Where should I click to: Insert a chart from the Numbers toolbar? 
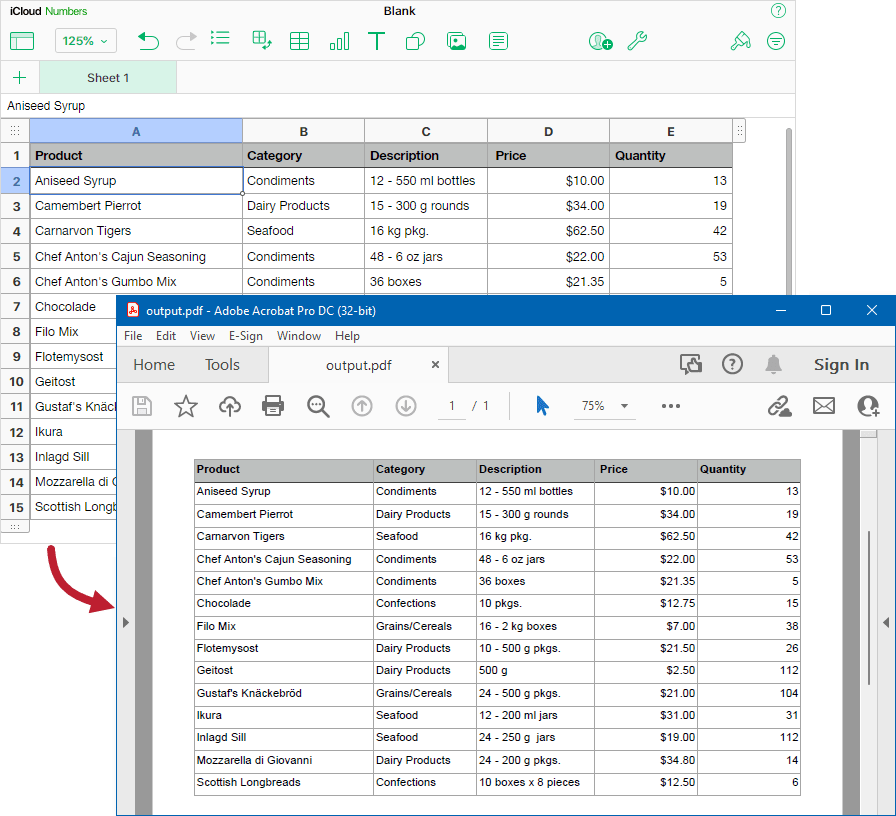pyautogui.click(x=339, y=41)
